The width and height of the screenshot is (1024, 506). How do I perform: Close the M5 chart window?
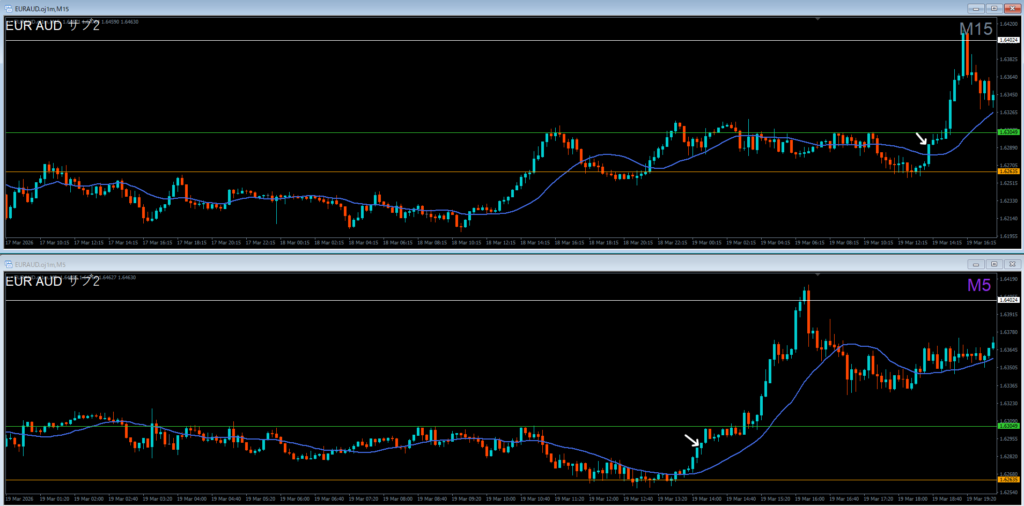[1010, 263]
